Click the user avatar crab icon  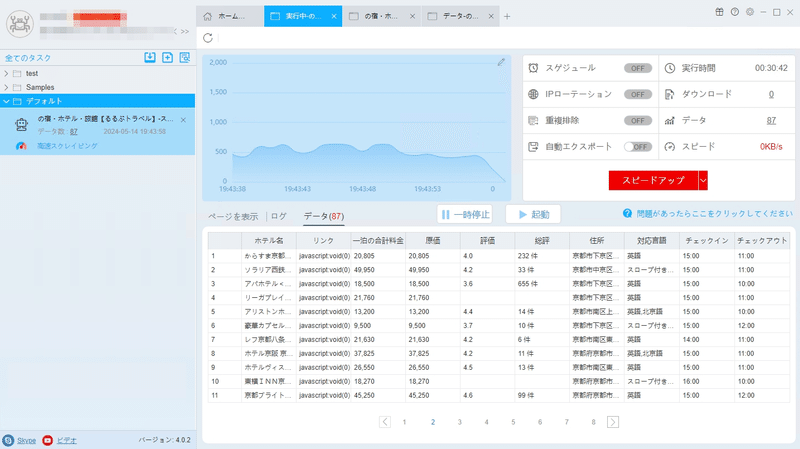coord(20,23)
